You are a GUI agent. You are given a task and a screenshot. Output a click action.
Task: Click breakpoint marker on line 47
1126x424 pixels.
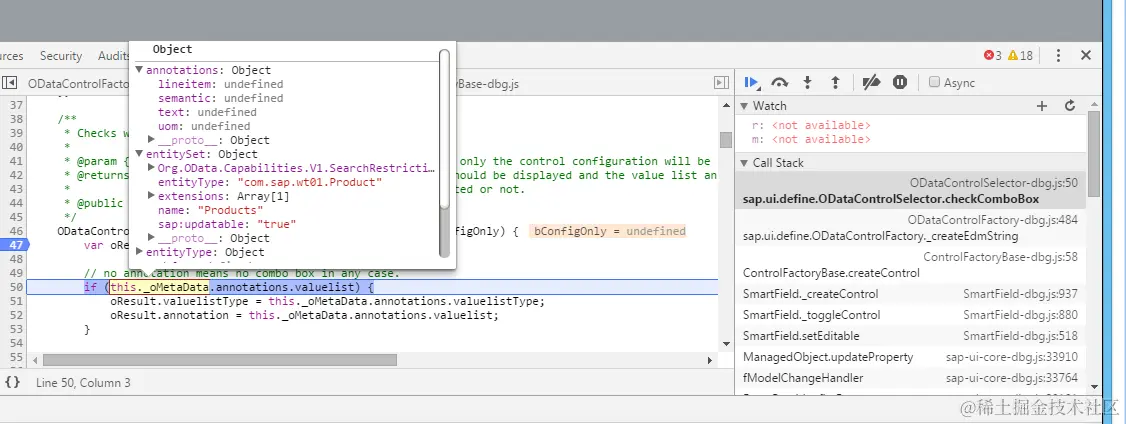[14, 245]
